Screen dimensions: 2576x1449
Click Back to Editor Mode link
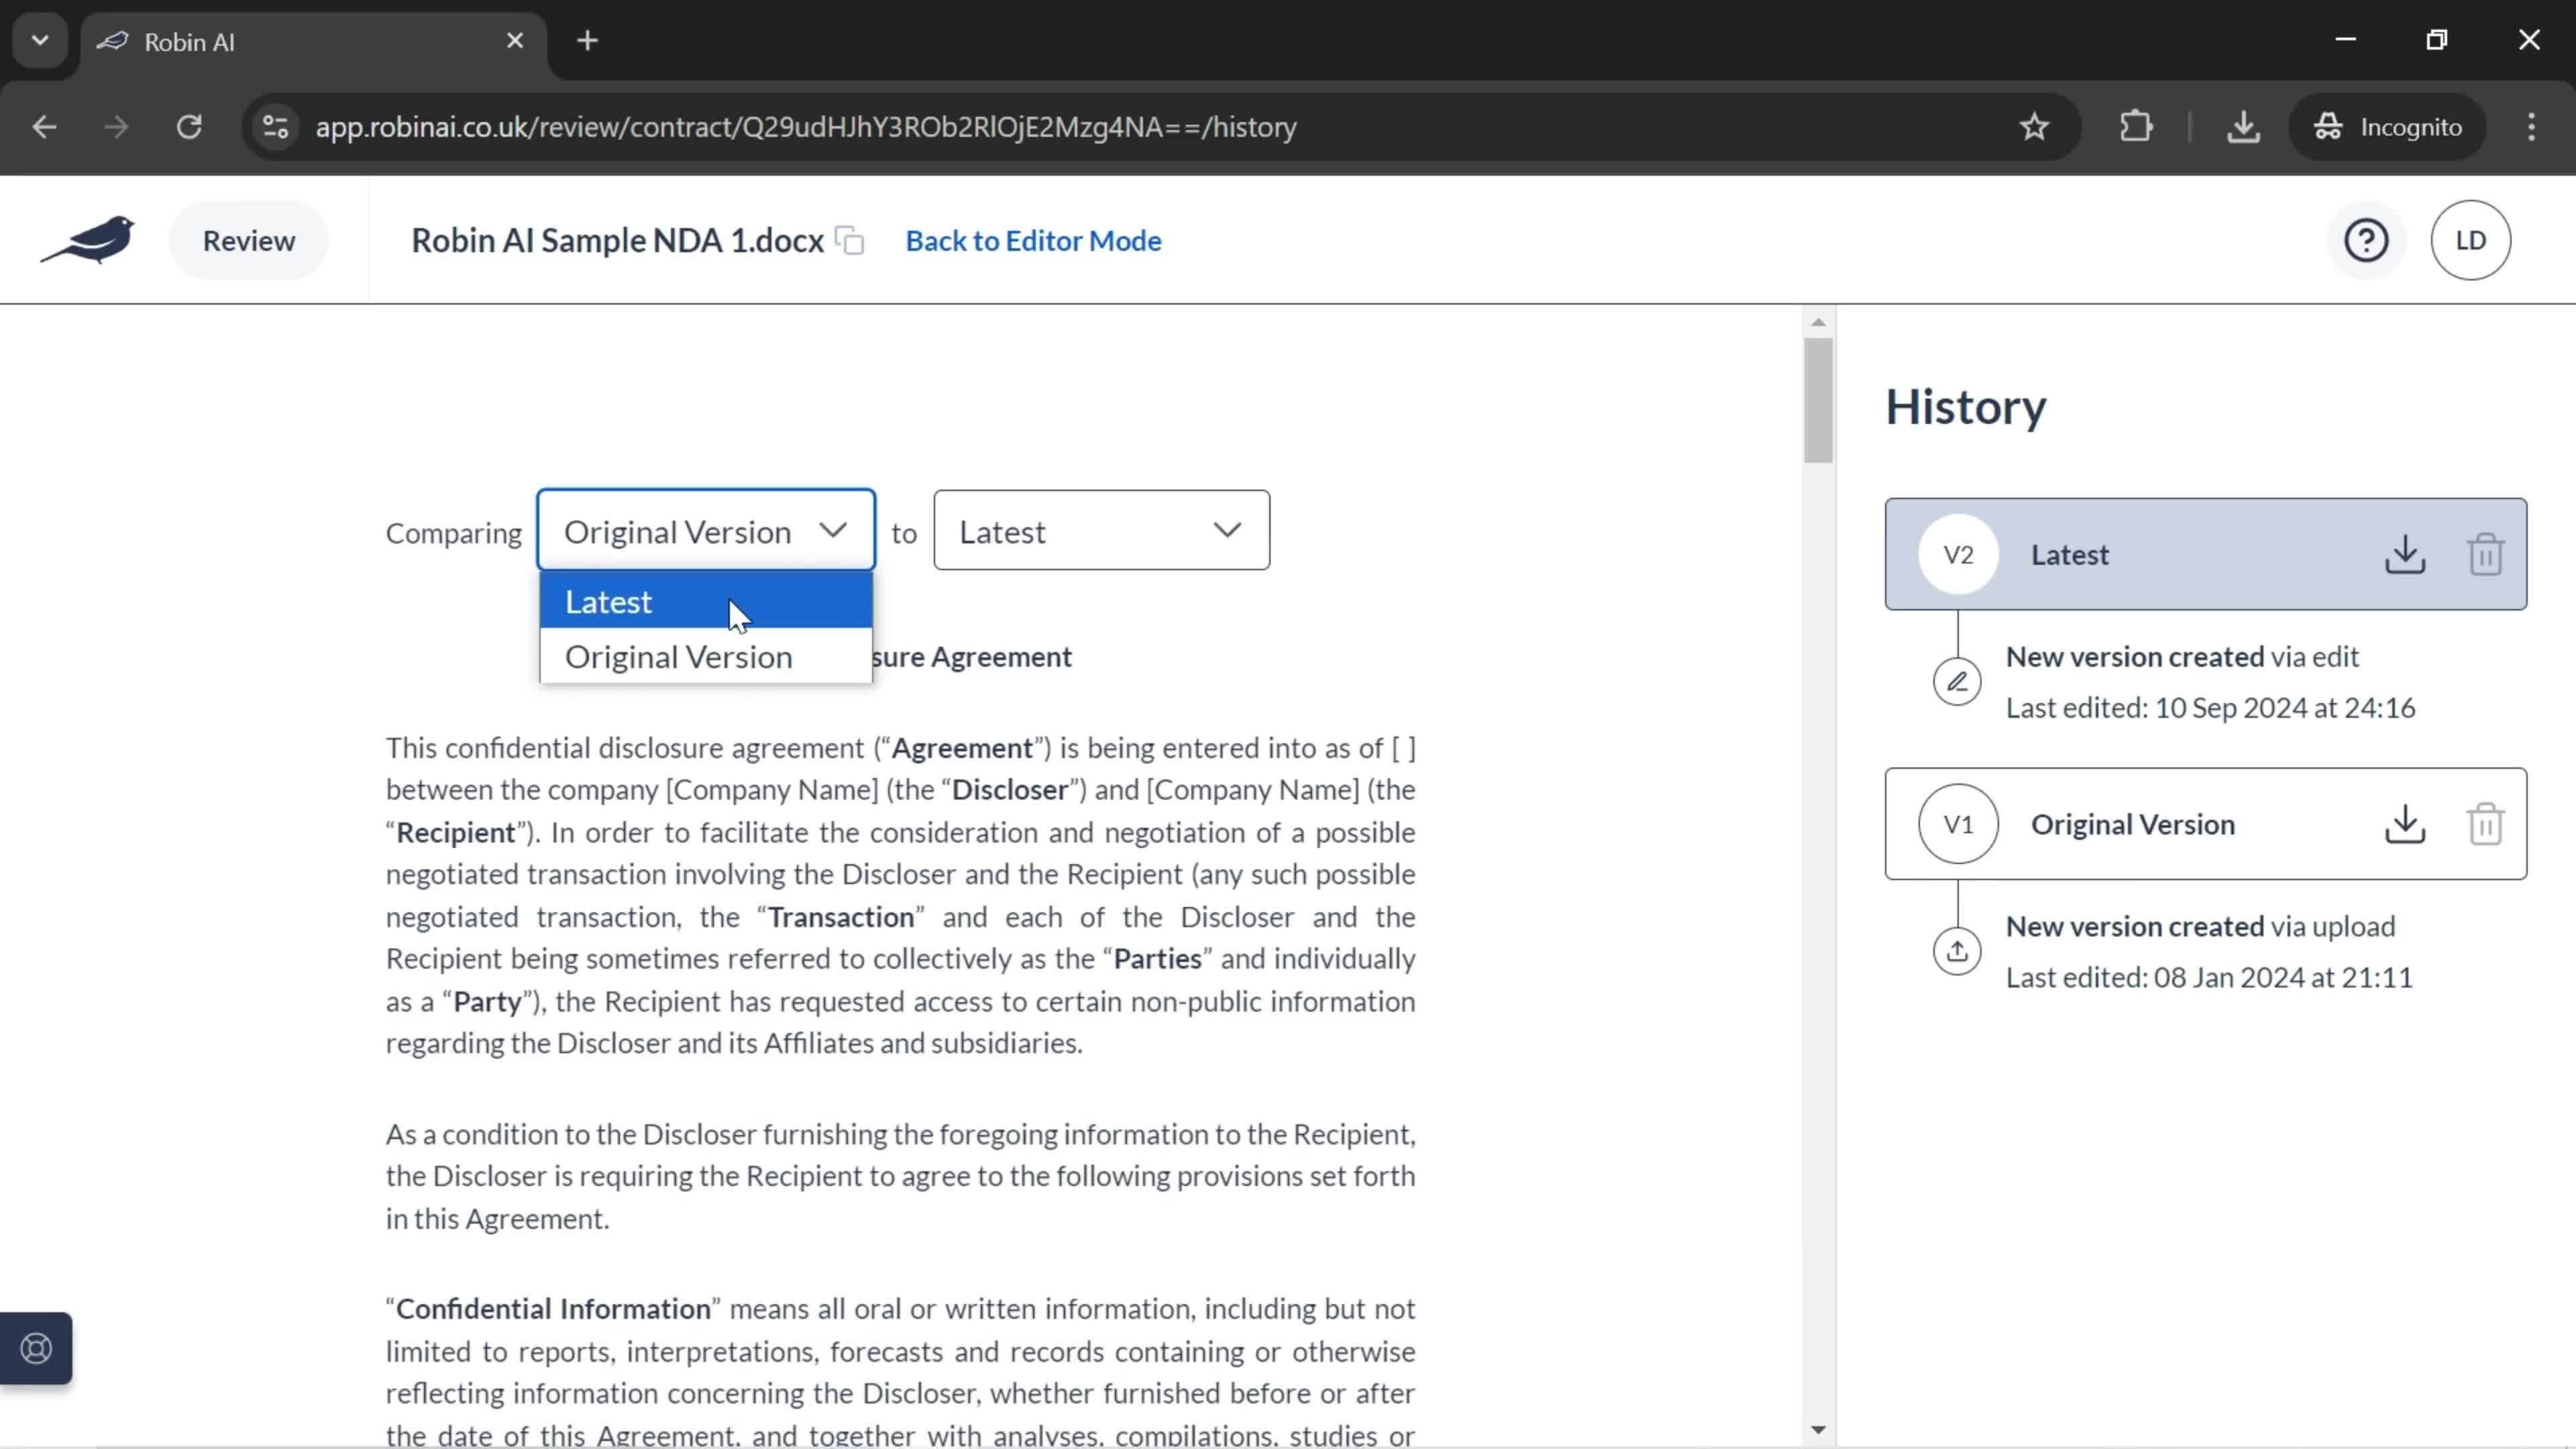(1033, 241)
